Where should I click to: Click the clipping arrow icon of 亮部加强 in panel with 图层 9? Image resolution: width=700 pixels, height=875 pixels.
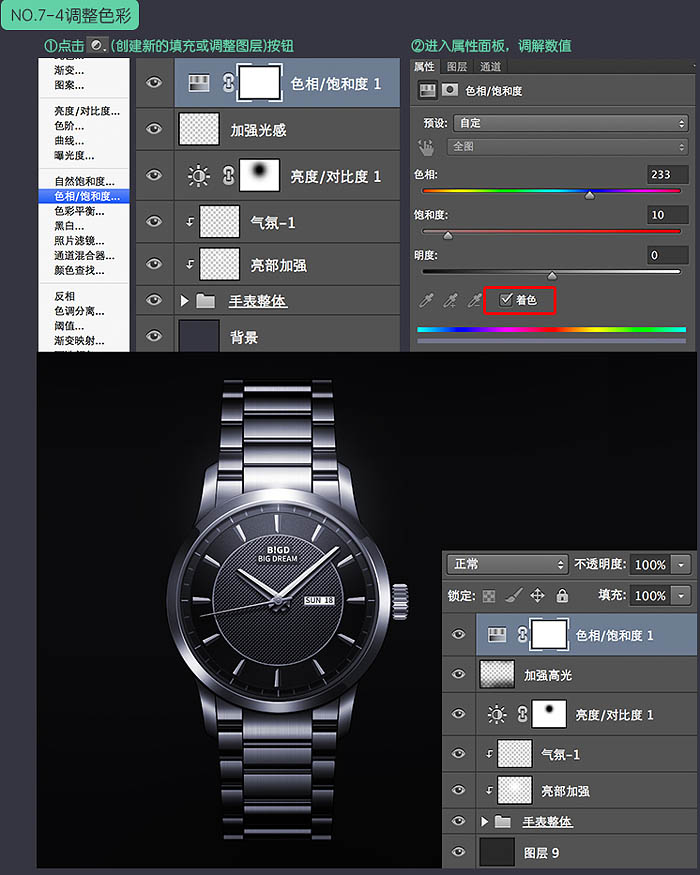point(489,790)
